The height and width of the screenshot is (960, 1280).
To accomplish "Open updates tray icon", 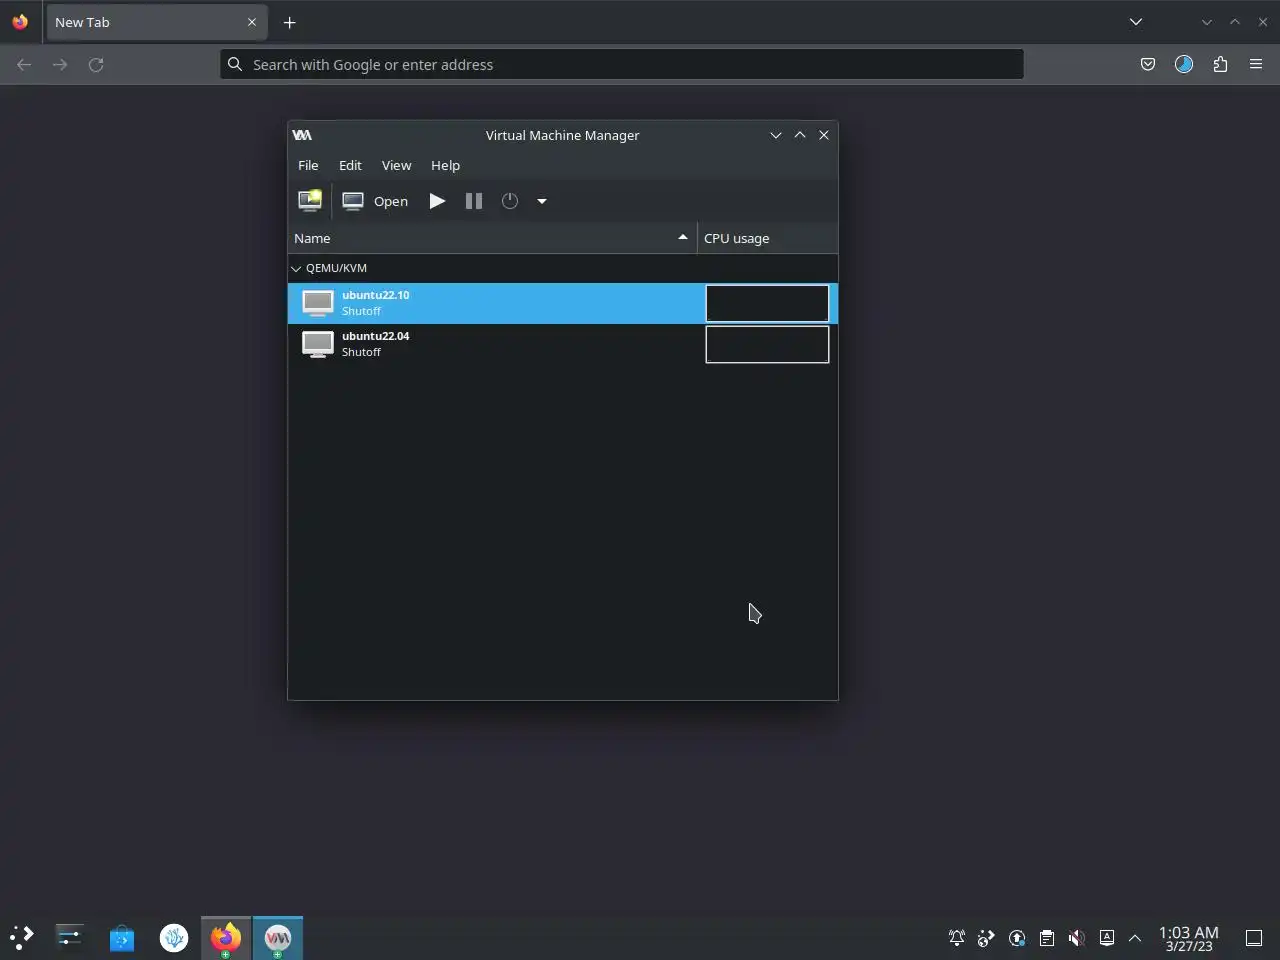I will (x=1017, y=937).
